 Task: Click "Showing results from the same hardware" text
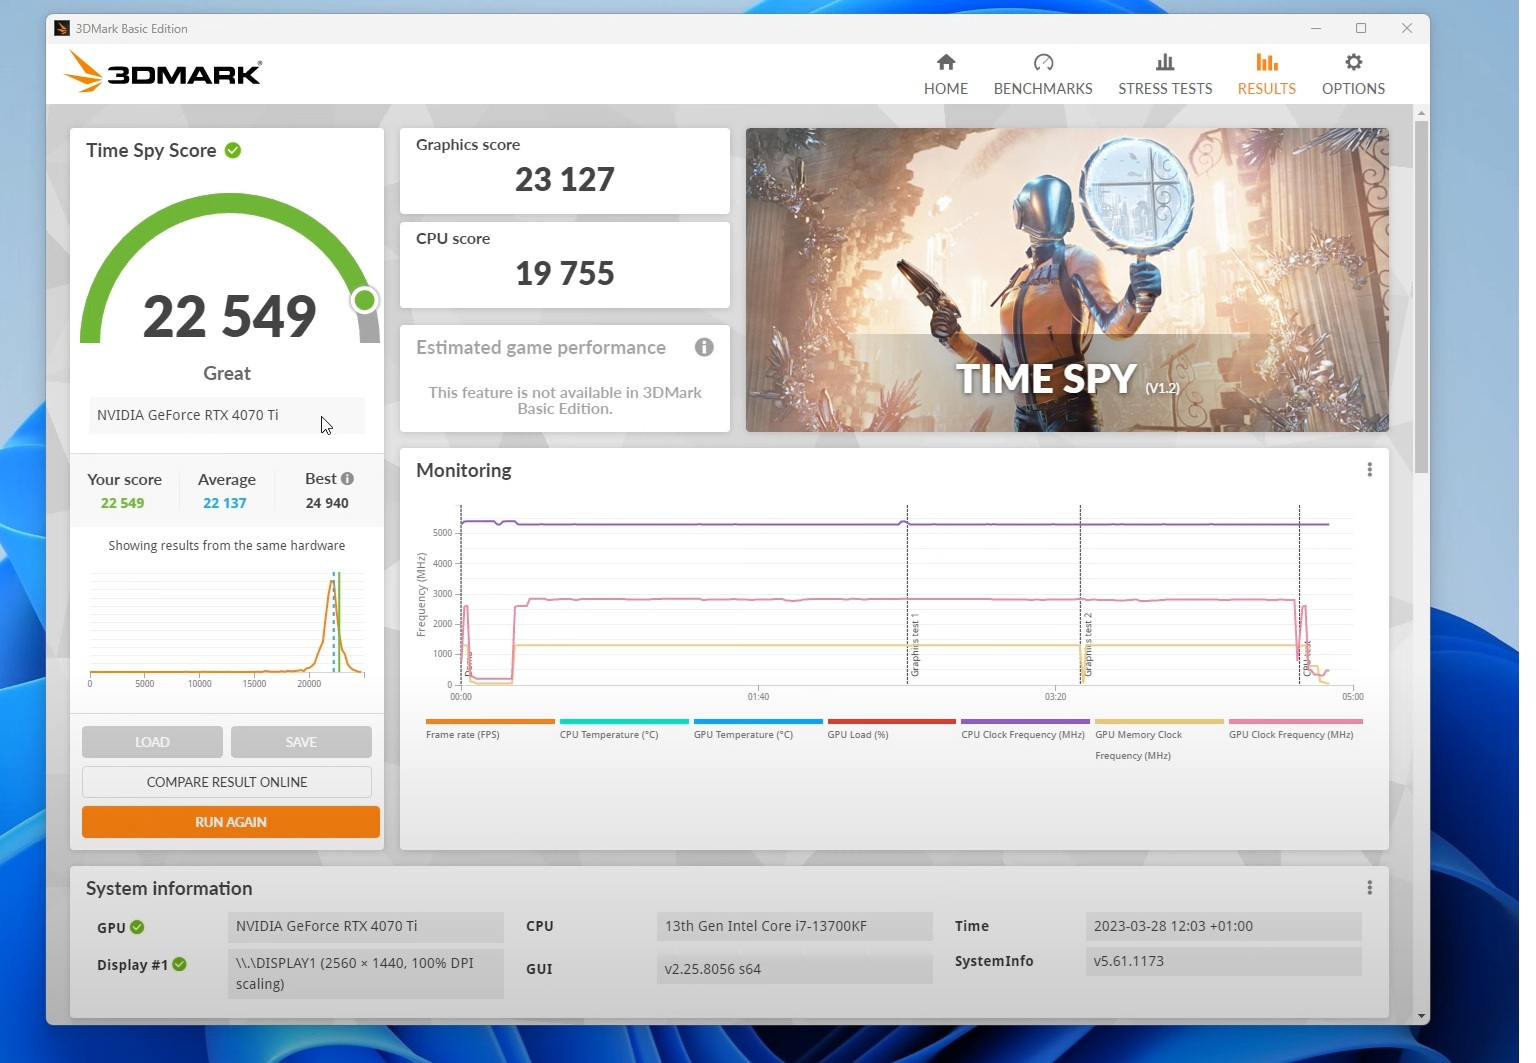click(x=227, y=545)
